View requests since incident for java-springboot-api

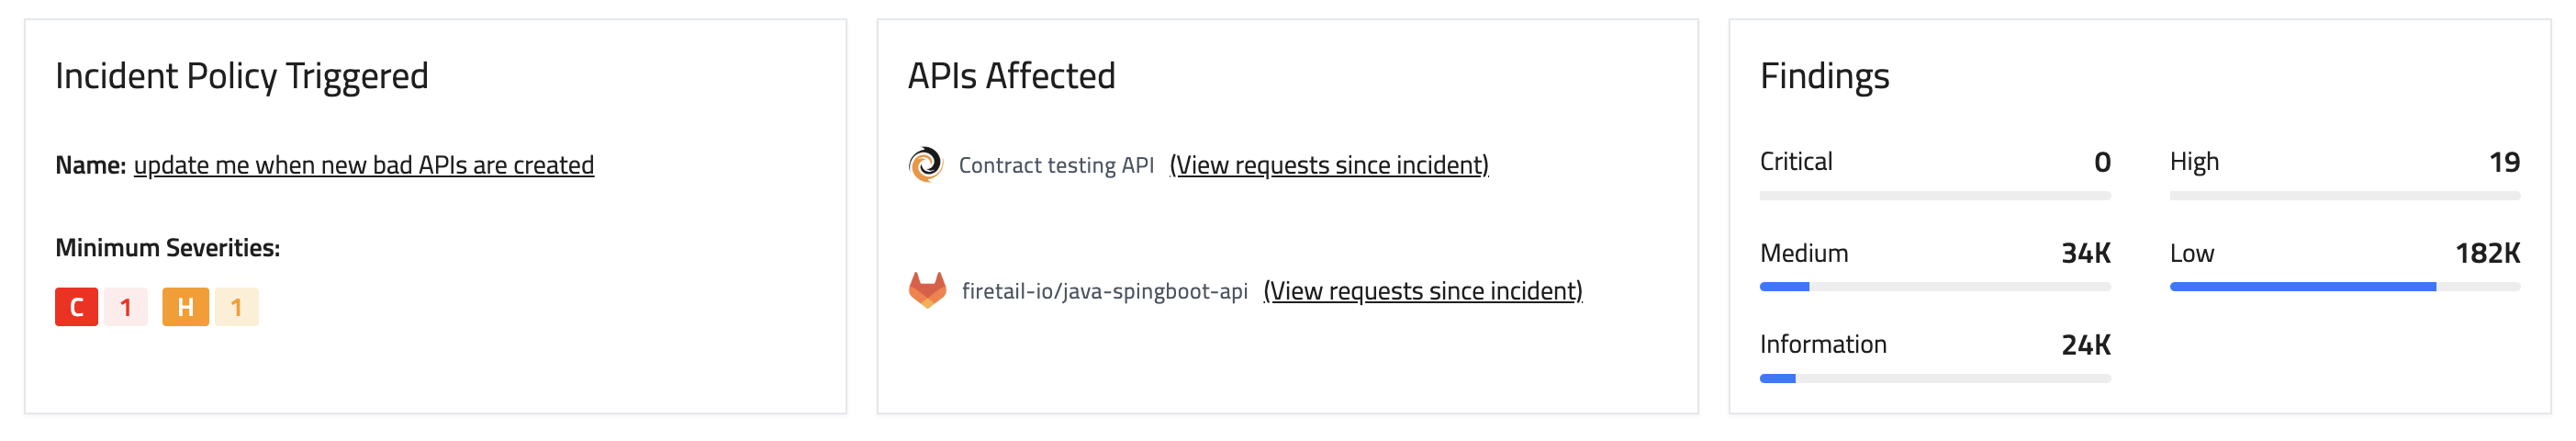point(1422,291)
